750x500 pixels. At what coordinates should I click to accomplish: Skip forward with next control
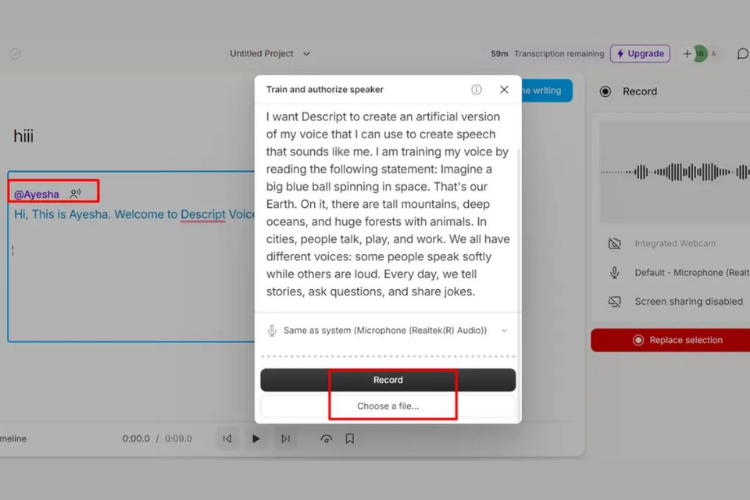click(286, 439)
